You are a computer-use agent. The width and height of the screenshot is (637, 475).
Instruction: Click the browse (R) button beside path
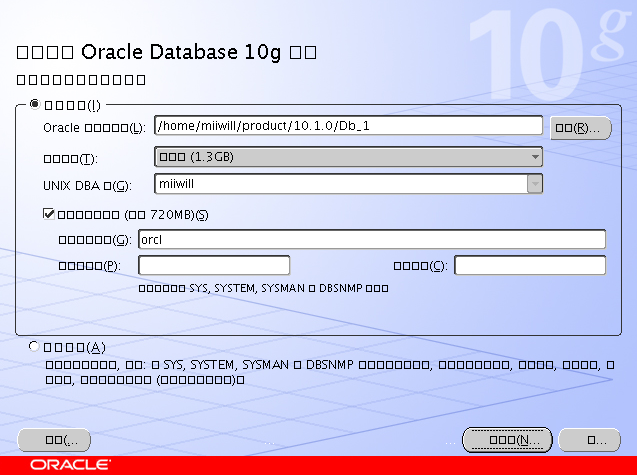click(581, 128)
